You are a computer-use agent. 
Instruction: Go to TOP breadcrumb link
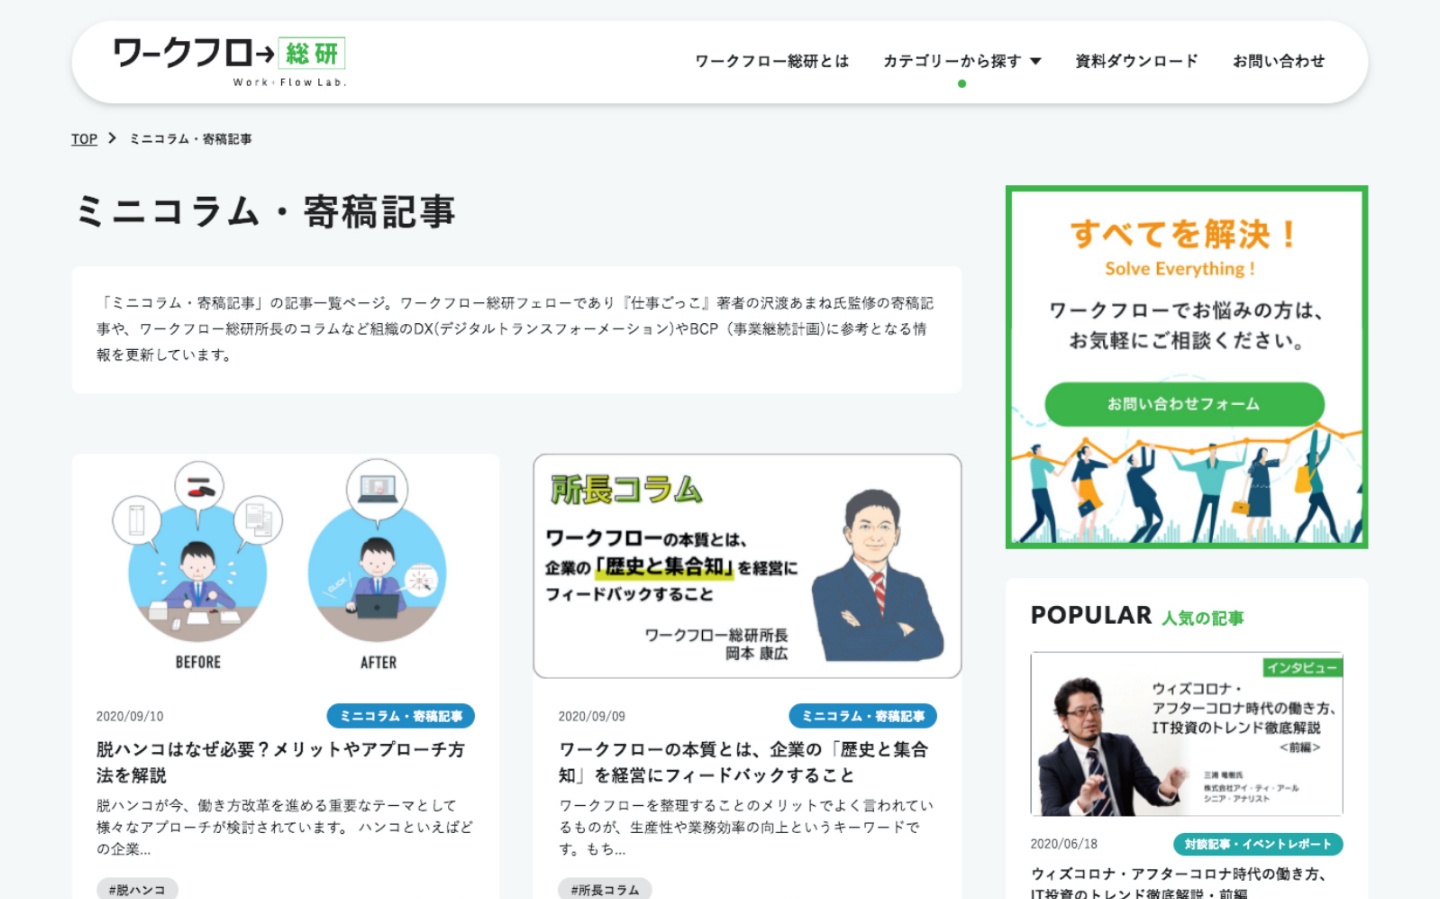pyautogui.click(x=84, y=139)
